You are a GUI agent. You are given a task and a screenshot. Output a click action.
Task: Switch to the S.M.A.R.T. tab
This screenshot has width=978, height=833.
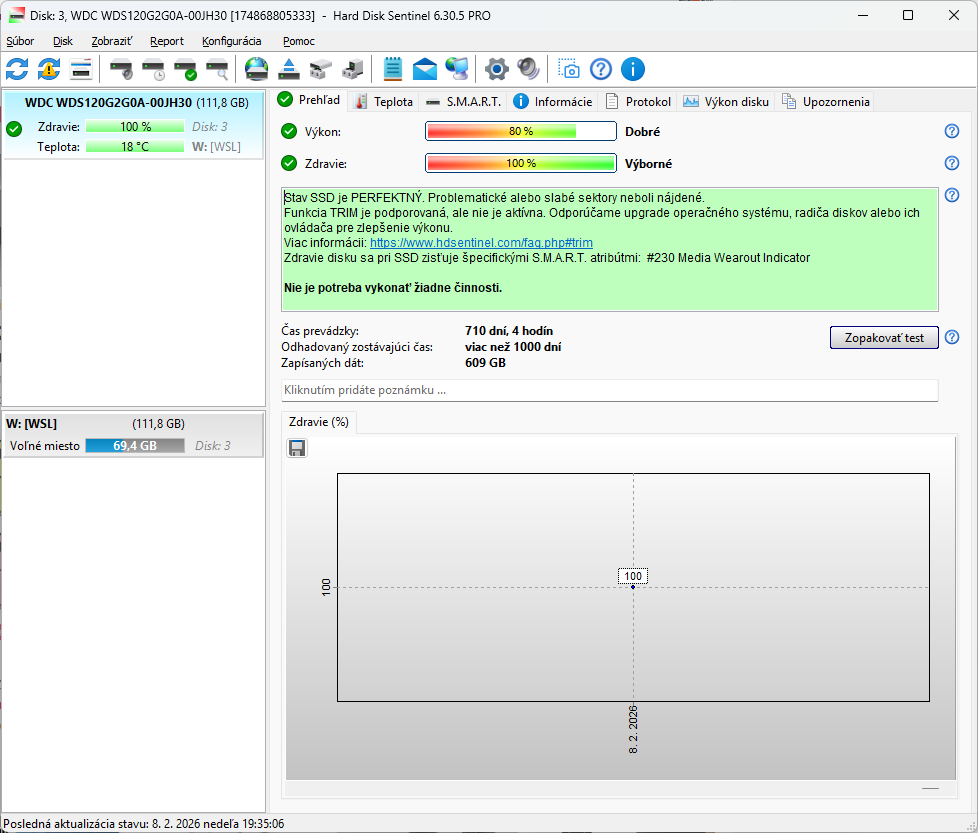(463, 102)
